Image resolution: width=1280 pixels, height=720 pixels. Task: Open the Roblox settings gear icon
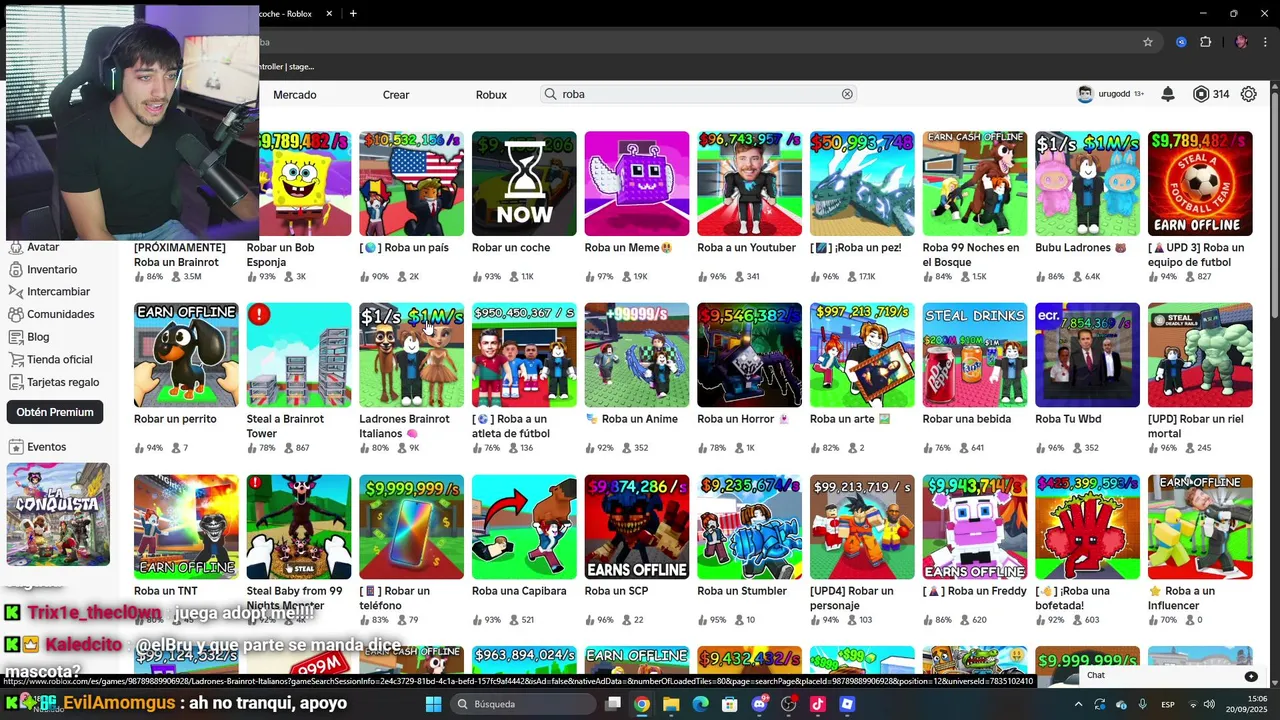1249,94
